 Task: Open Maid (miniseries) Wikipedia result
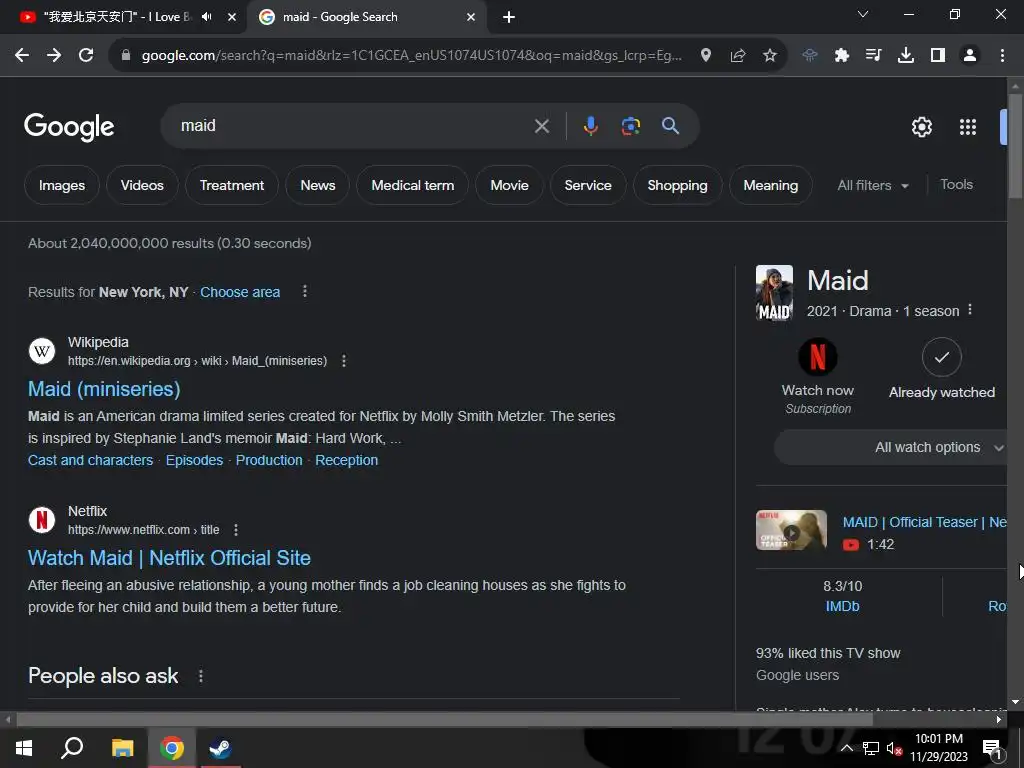104,389
